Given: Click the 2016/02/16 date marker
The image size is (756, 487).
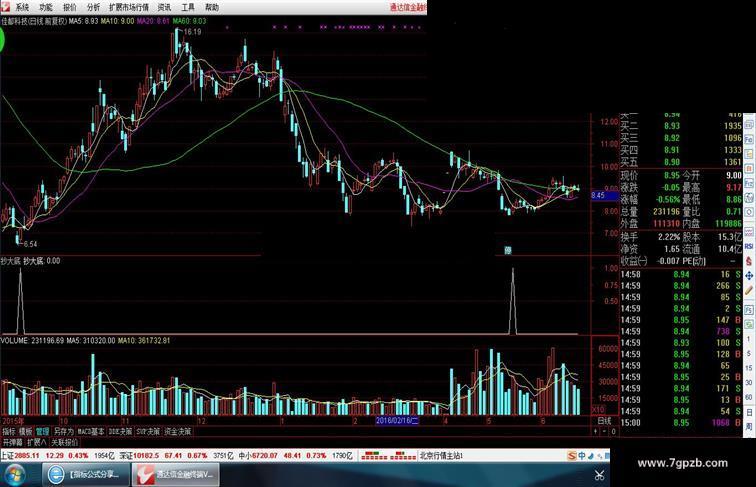Looking at the screenshot, I should (397, 421).
